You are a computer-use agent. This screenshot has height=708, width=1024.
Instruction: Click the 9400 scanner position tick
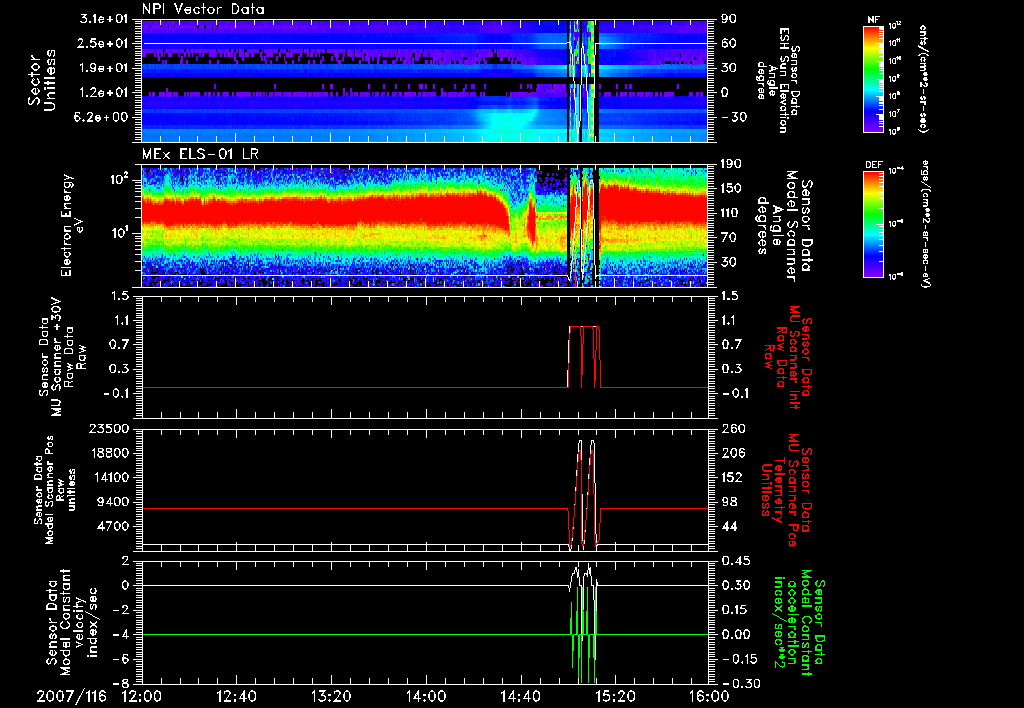pos(113,502)
